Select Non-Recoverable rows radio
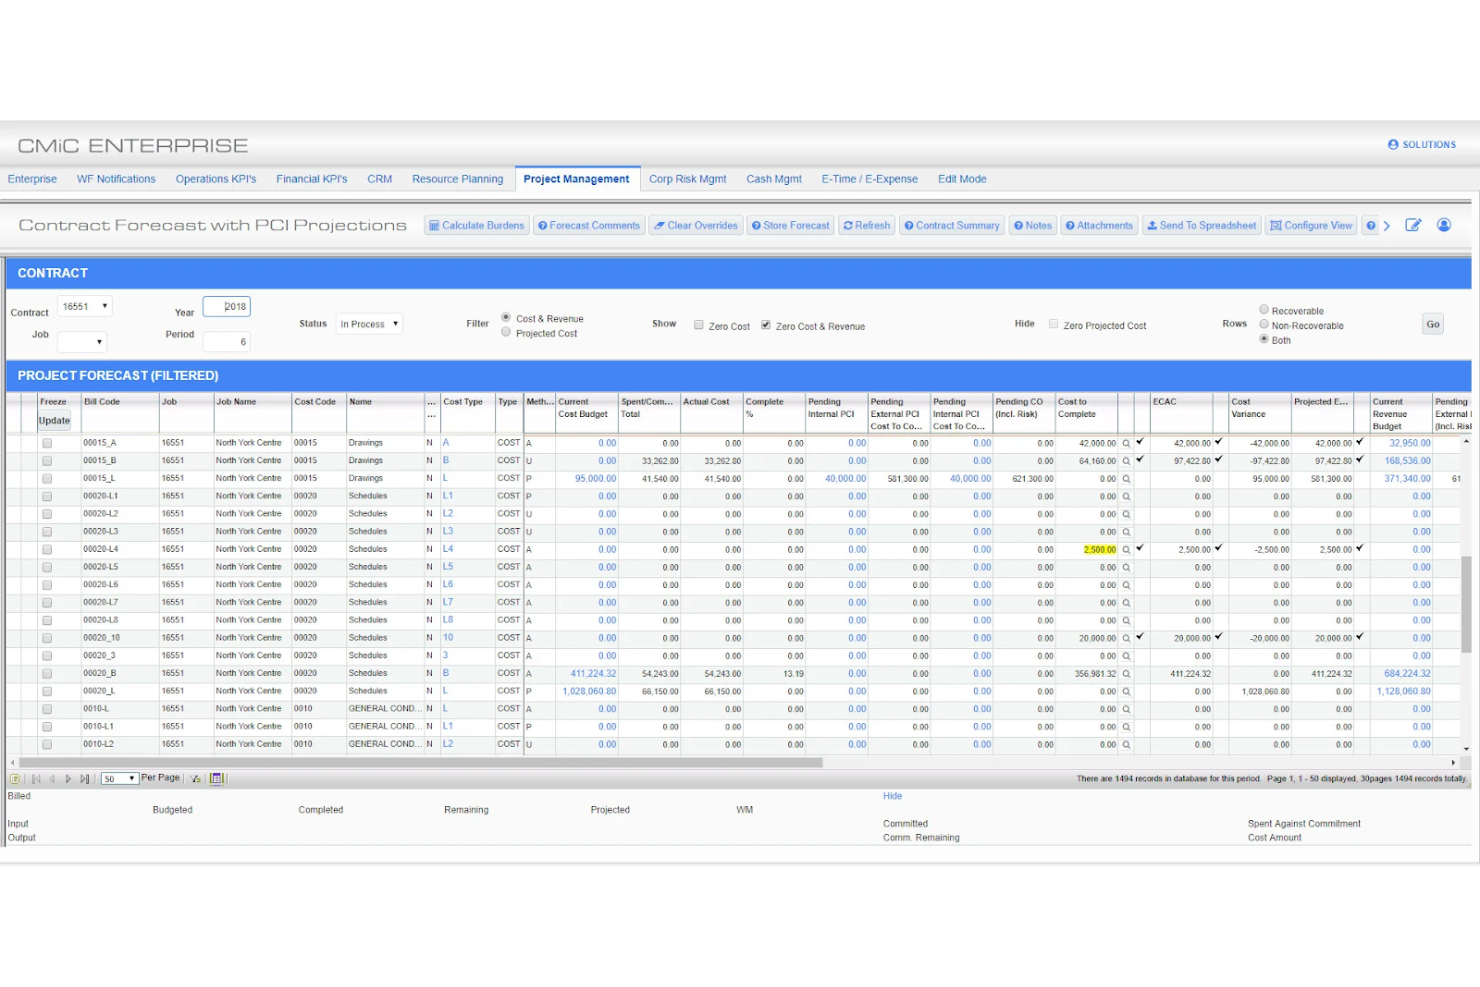The width and height of the screenshot is (1480, 987). click(1264, 324)
